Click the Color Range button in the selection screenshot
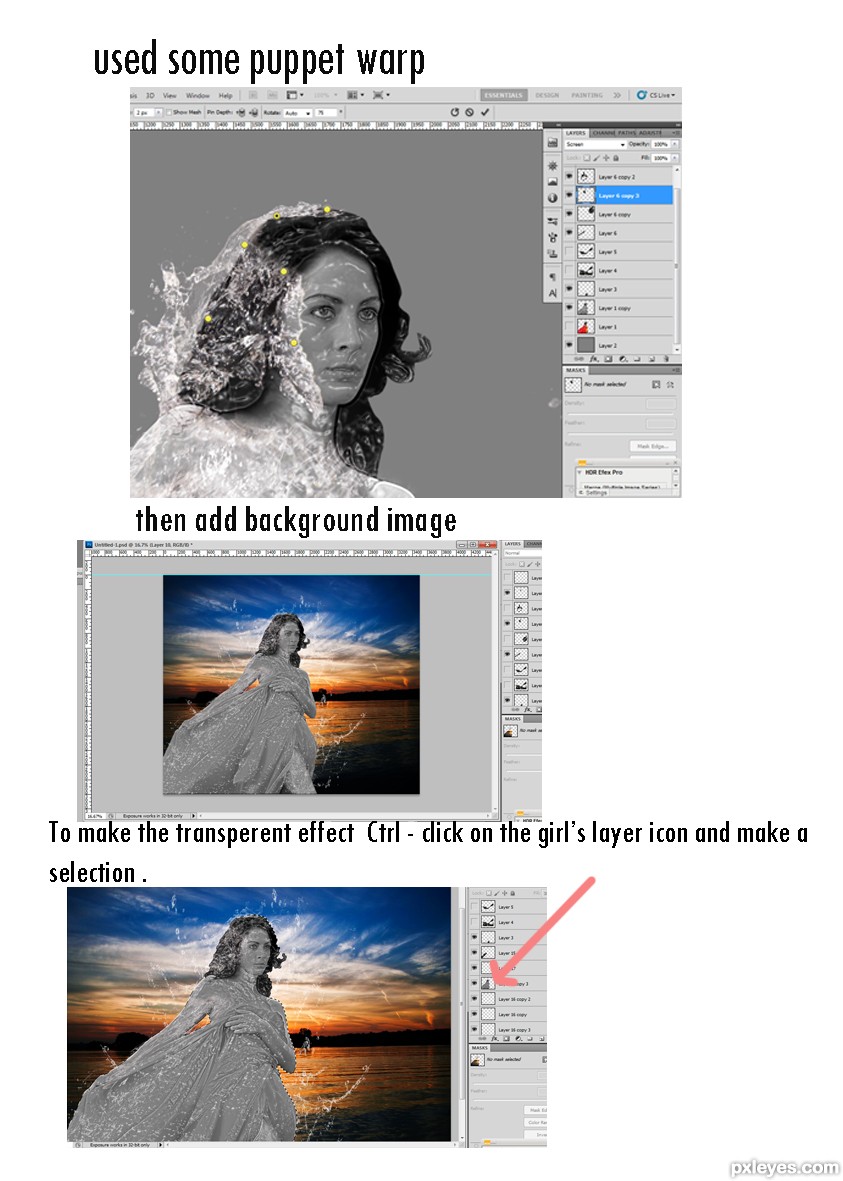843x1181 pixels. pyautogui.click(x=536, y=1123)
